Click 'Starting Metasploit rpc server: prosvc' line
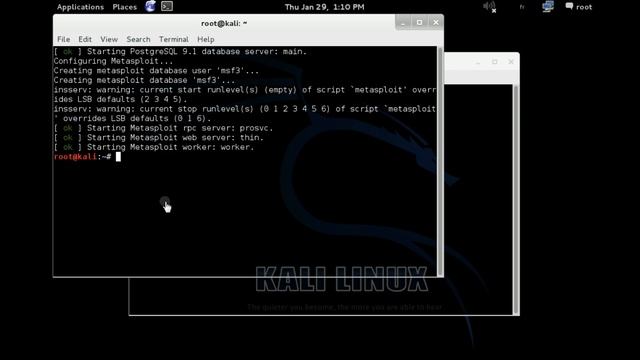Screen dimensions: 640x360 pos(163,128)
